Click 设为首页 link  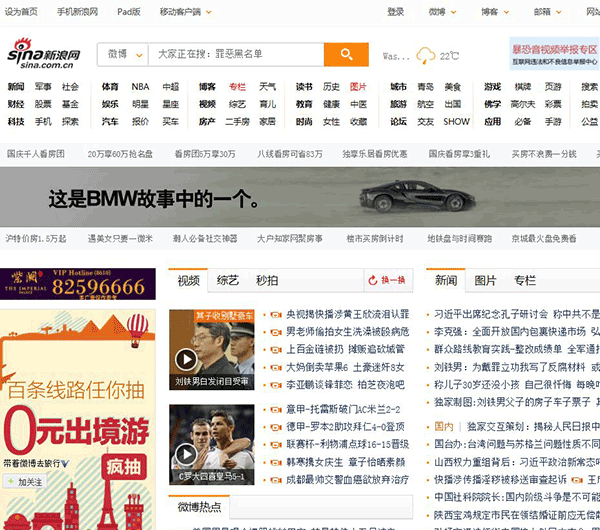coord(21,12)
